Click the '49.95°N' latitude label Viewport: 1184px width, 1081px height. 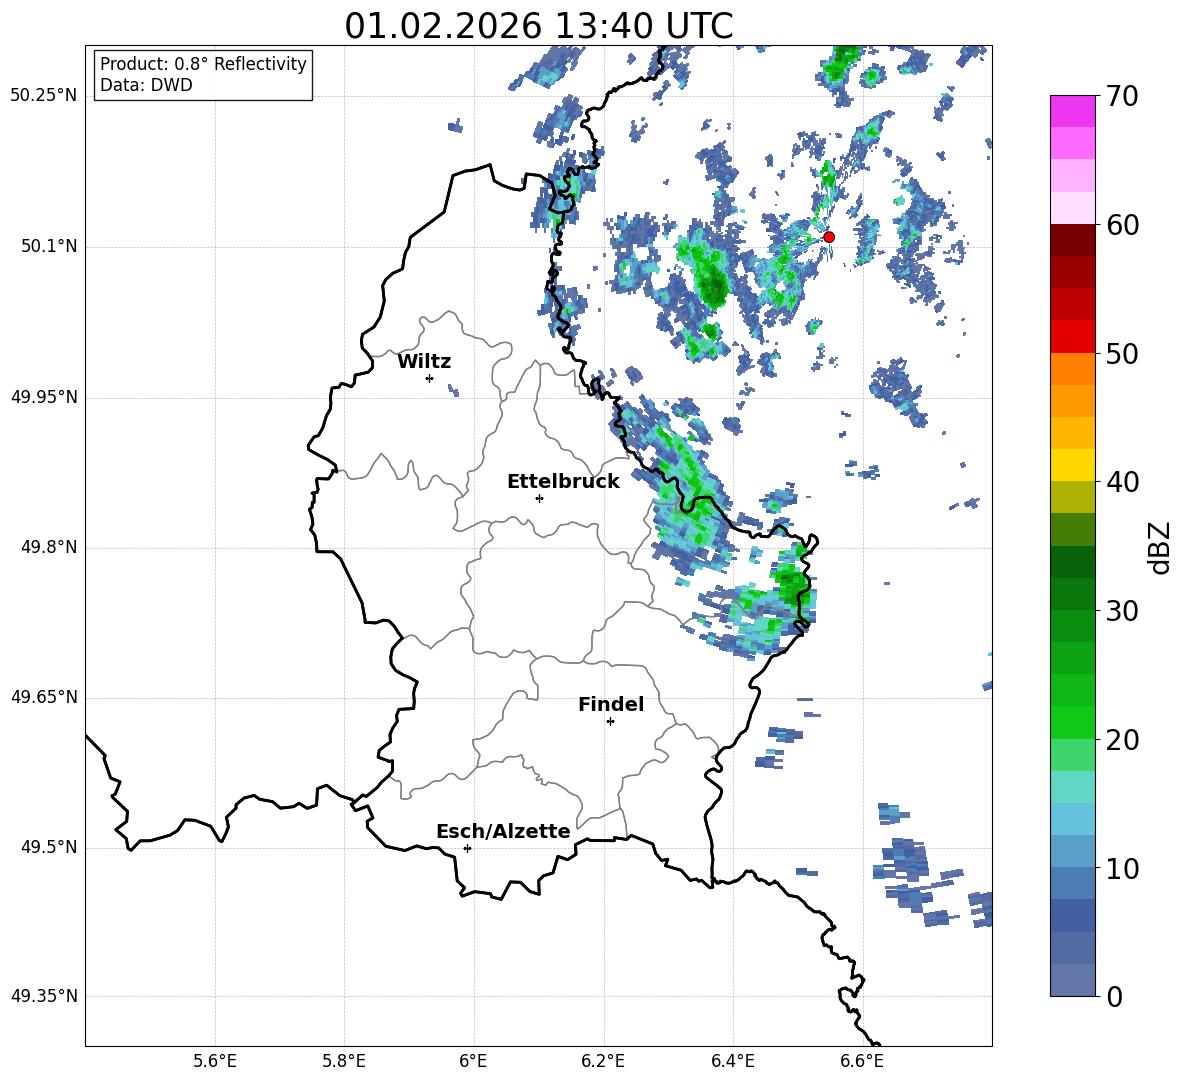pyautogui.click(x=44, y=397)
